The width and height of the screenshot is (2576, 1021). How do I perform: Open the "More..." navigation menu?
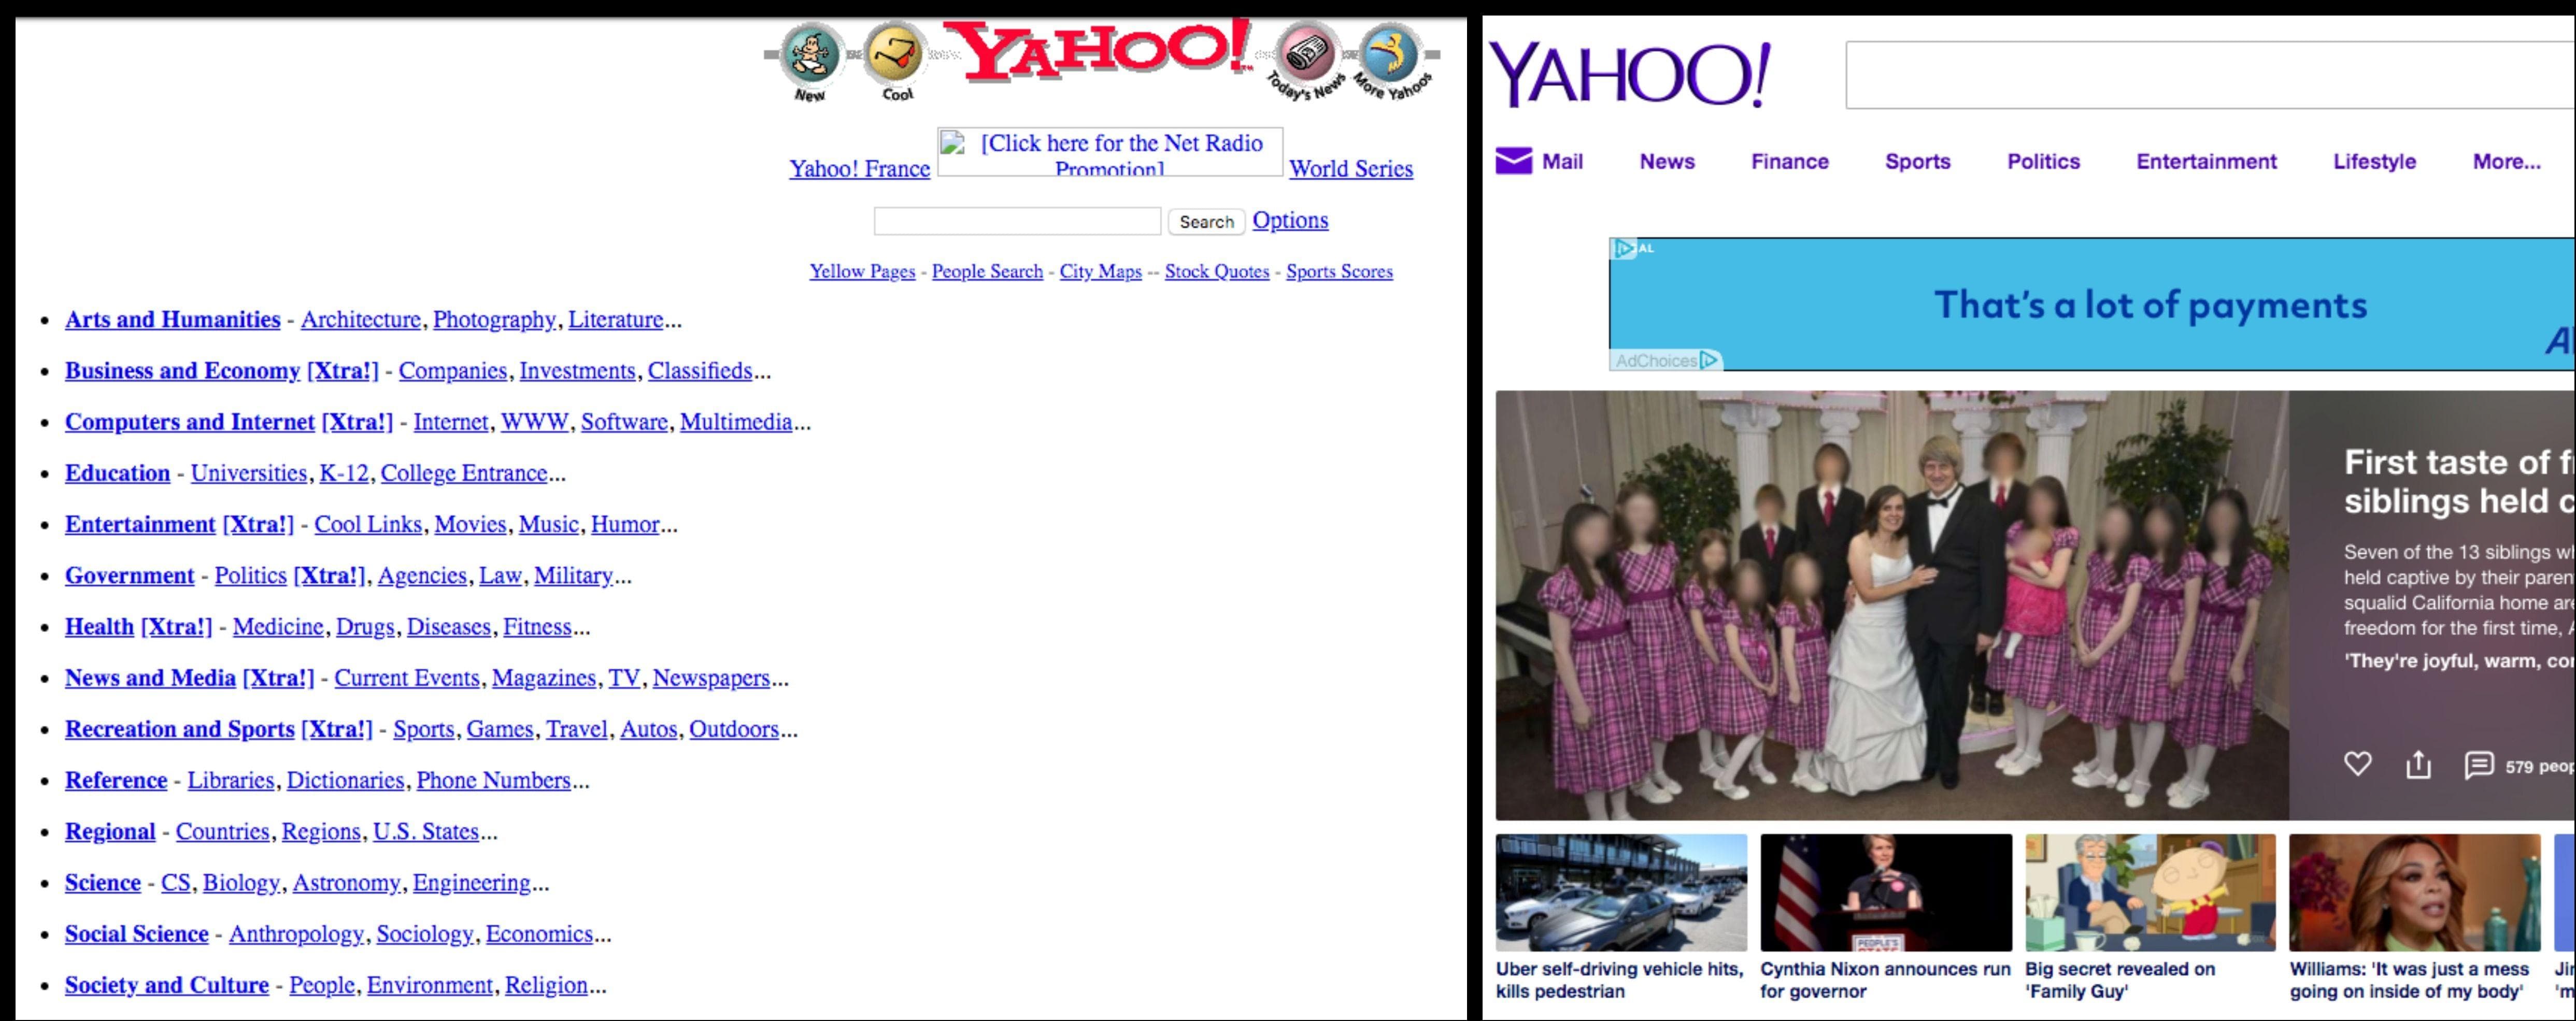(x=2505, y=161)
